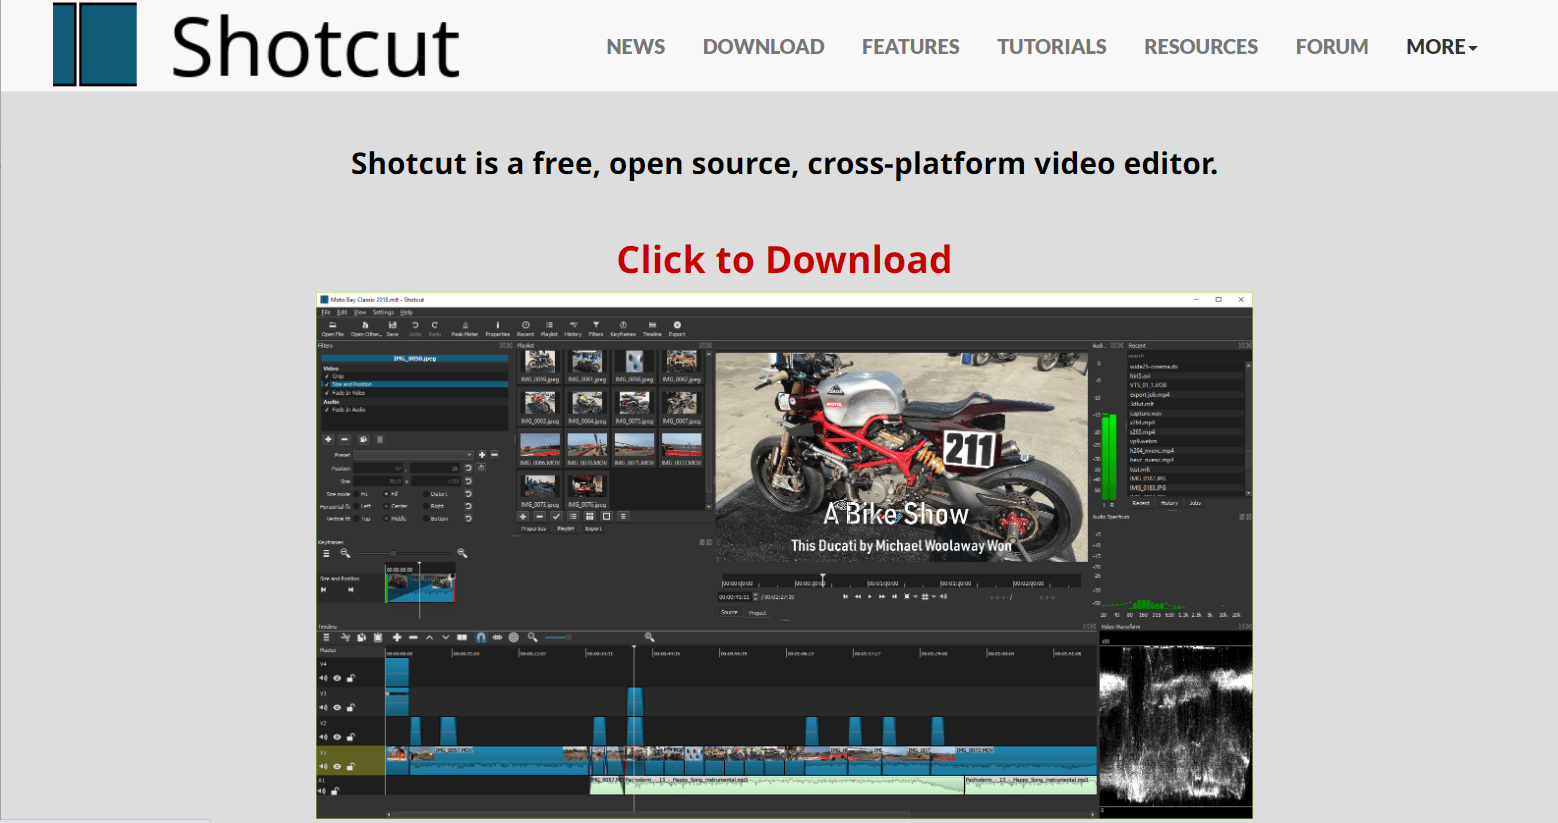The width and height of the screenshot is (1558, 823).
Task: Hide track V4 using its eye icon
Action: click(337, 678)
